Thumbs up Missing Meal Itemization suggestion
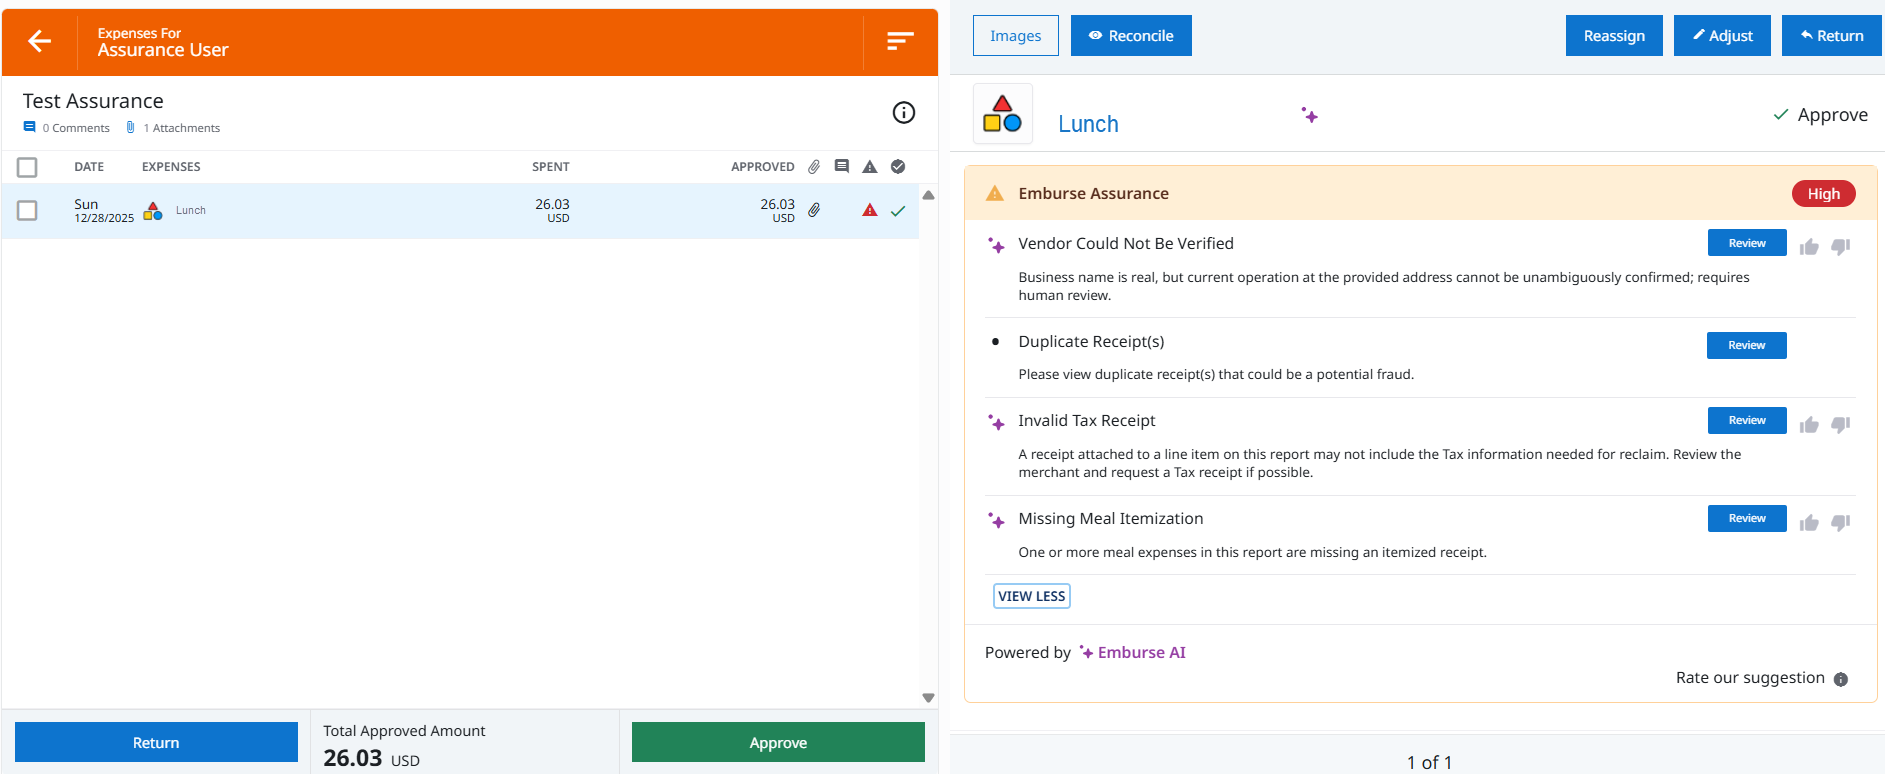 click(x=1809, y=523)
